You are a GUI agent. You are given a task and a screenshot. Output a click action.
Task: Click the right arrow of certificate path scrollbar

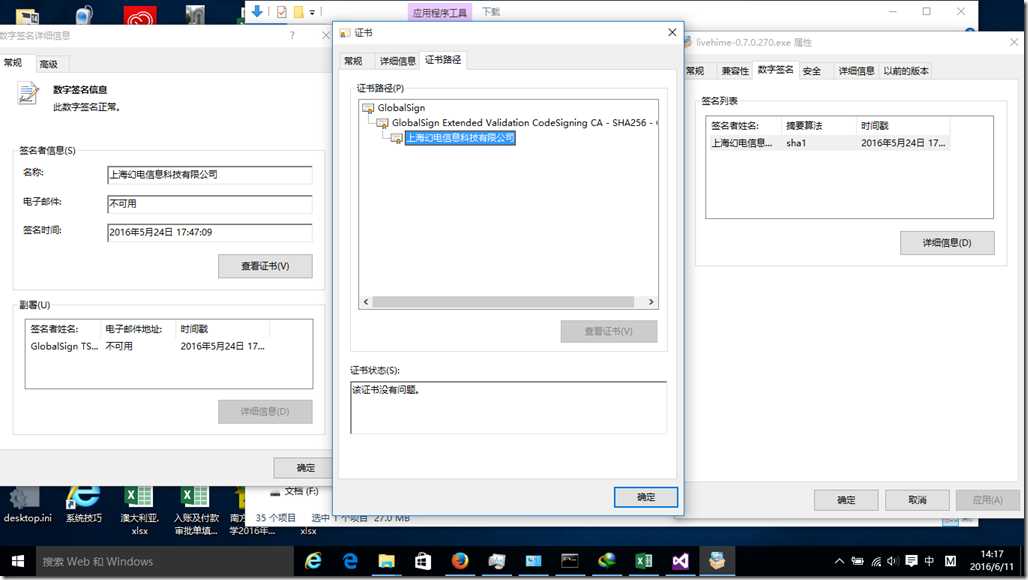[x=650, y=302]
